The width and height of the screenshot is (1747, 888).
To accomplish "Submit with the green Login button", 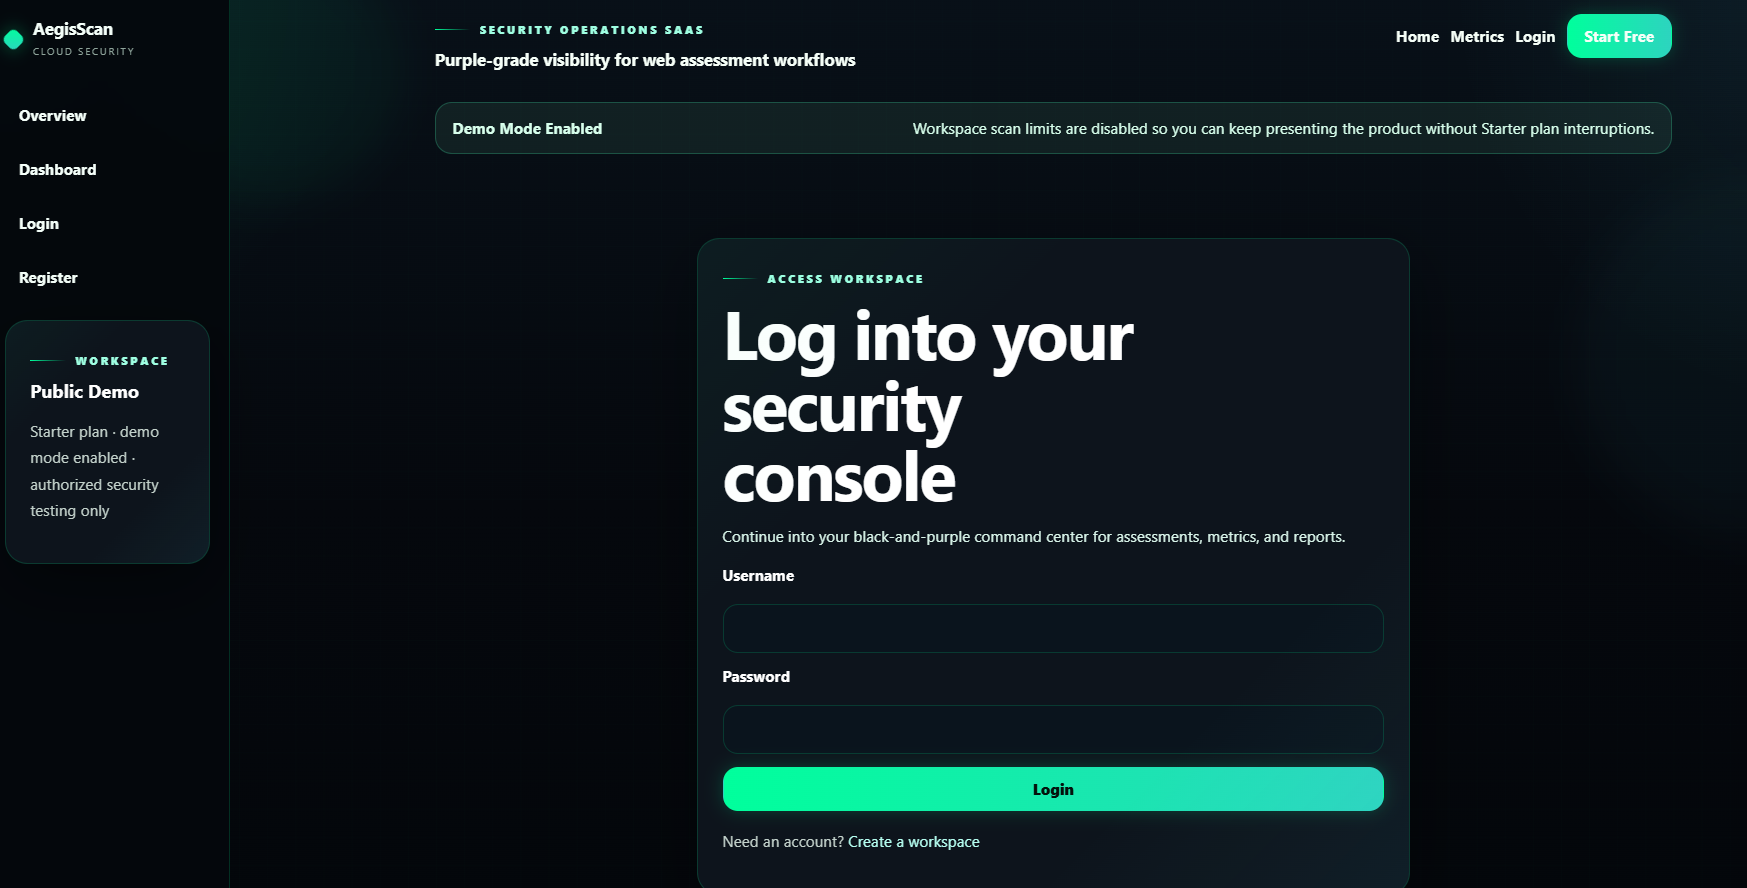I will [1052, 790].
